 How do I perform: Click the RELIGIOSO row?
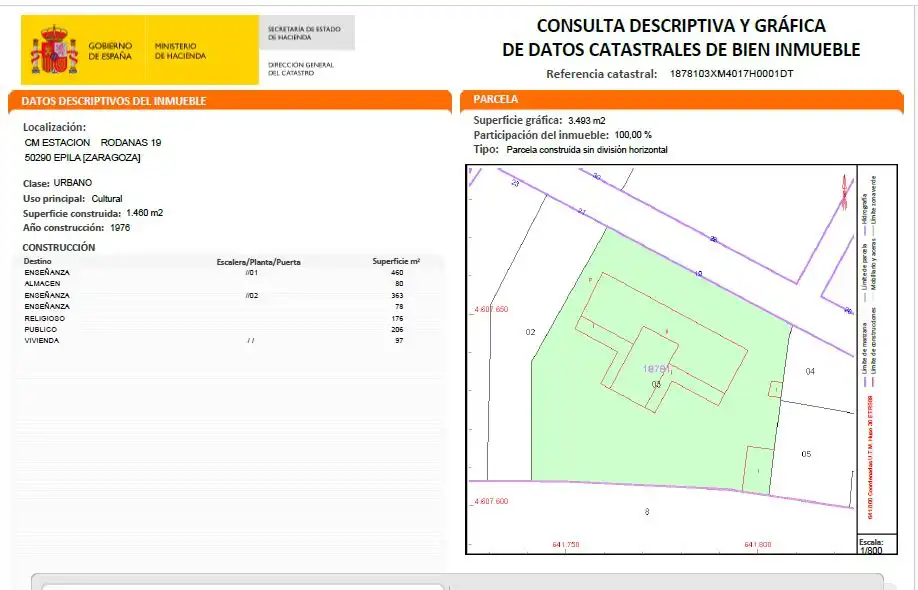click(228, 318)
